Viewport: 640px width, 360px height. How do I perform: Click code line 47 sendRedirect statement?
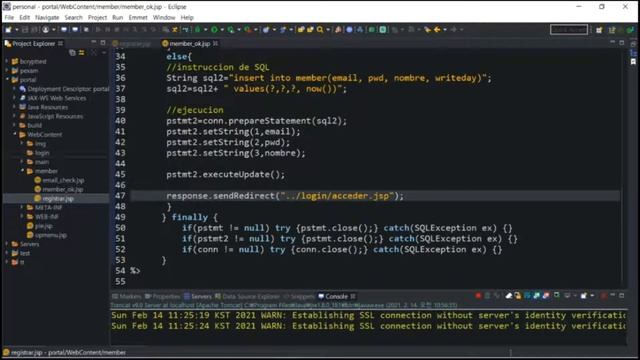tap(284, 196)
